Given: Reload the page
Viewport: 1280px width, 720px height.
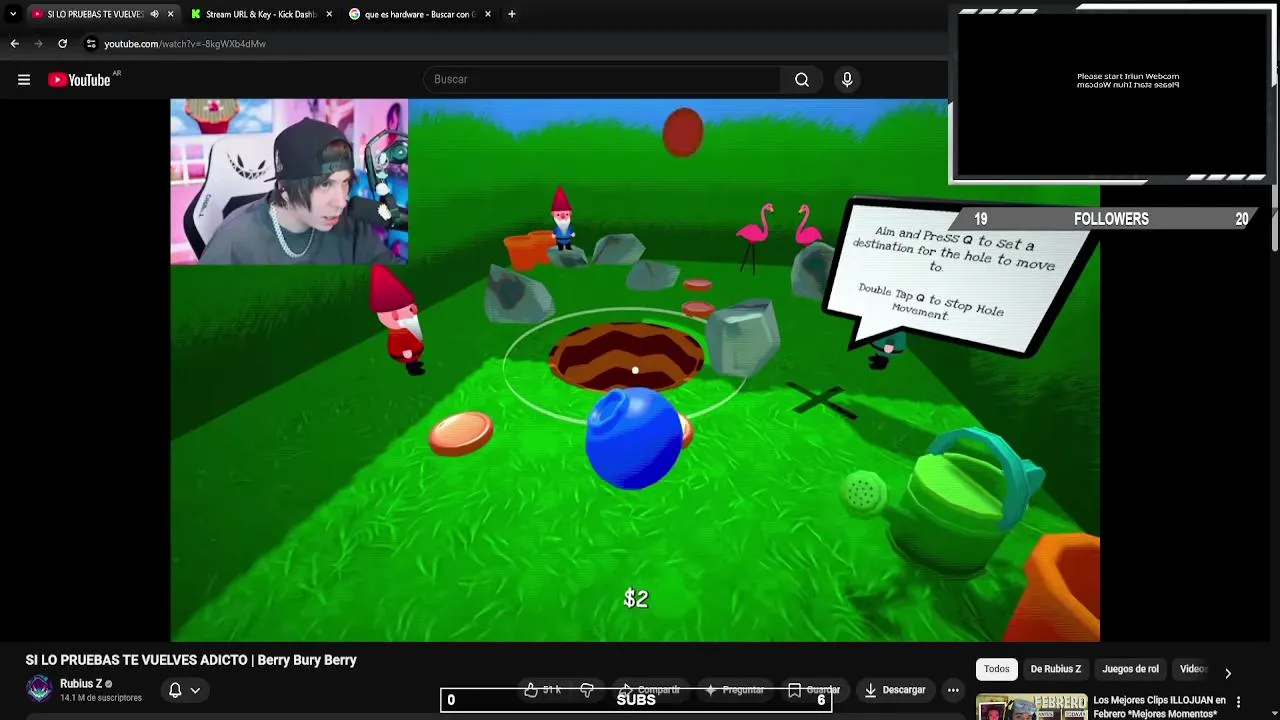Looking at the screenshot, I should (62, 44).
